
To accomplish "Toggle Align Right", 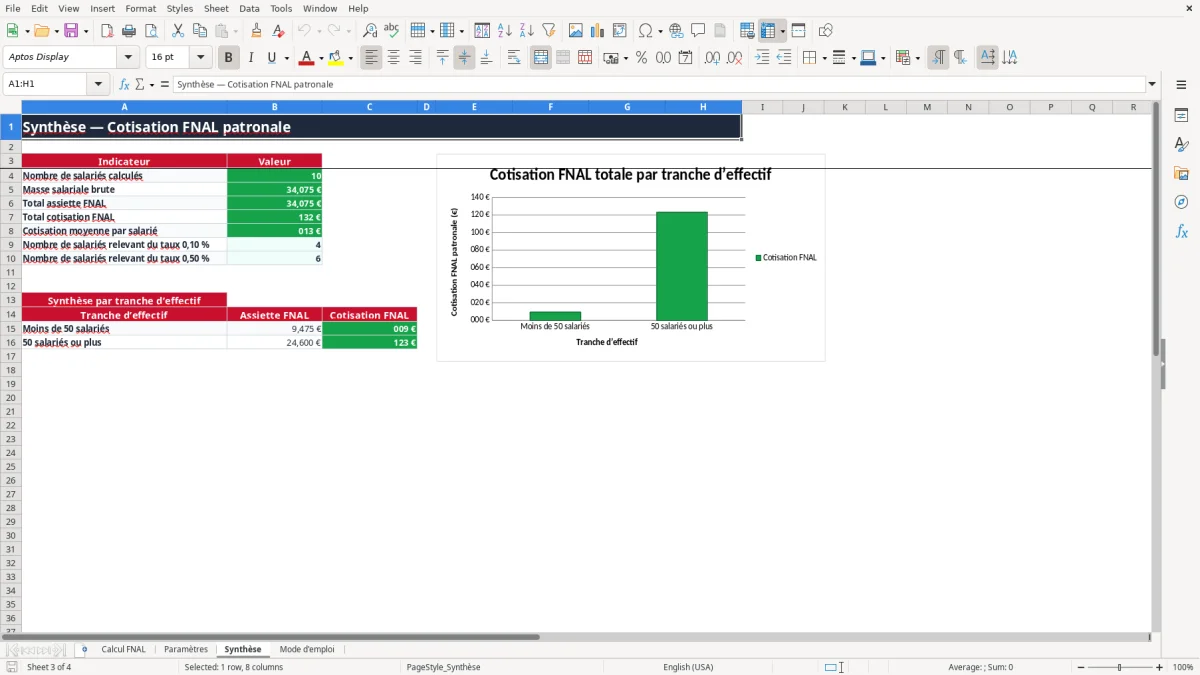I will [x=415, y=58].
